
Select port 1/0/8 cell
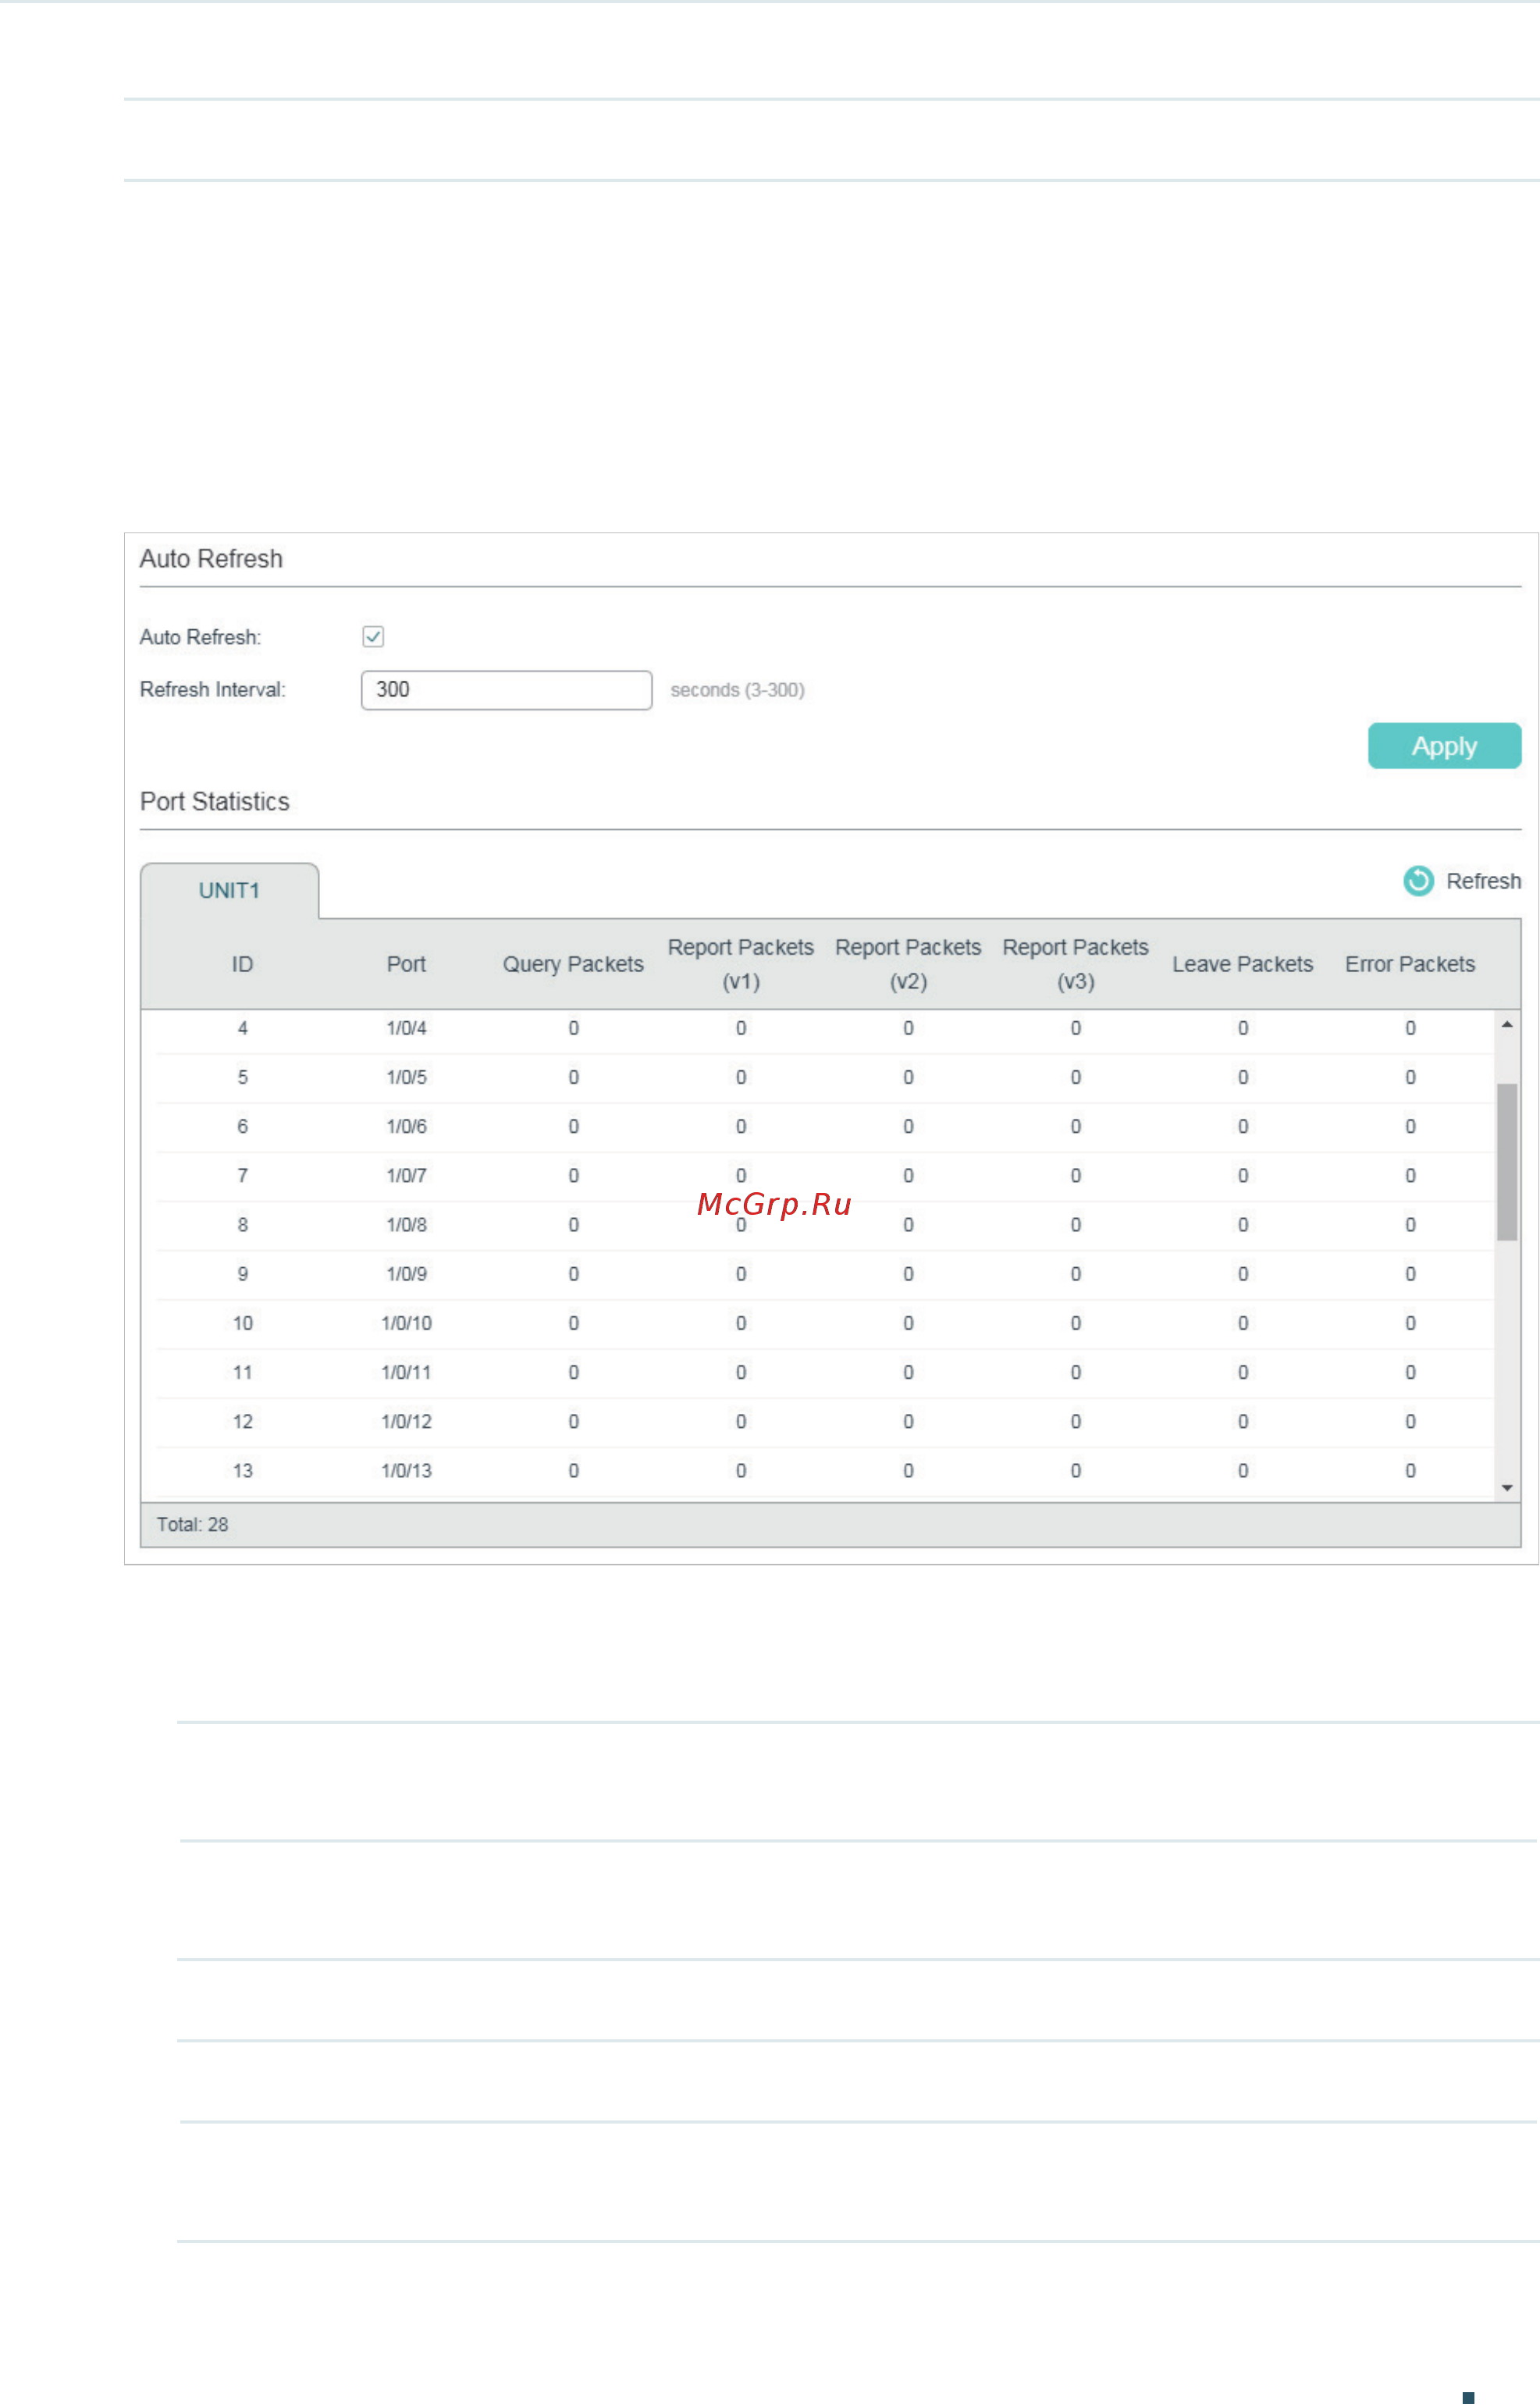coord(406,1224)
